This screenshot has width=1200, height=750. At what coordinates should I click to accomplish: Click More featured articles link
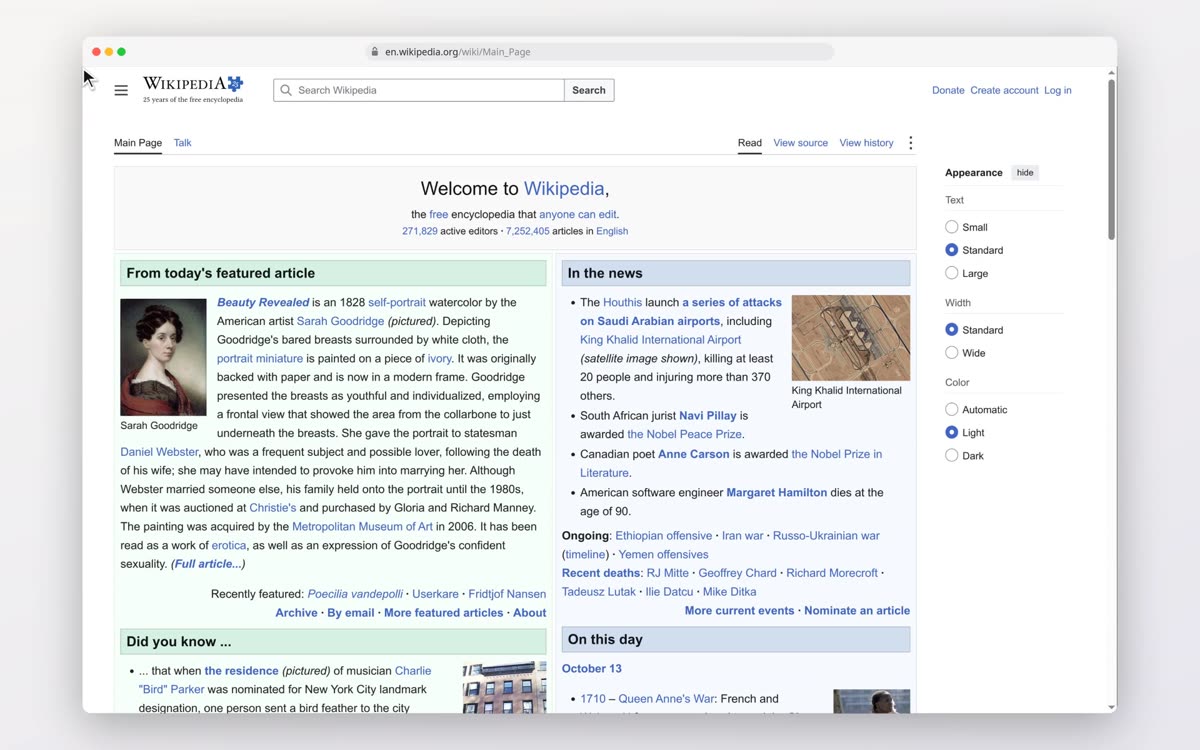tap(443, 613)
